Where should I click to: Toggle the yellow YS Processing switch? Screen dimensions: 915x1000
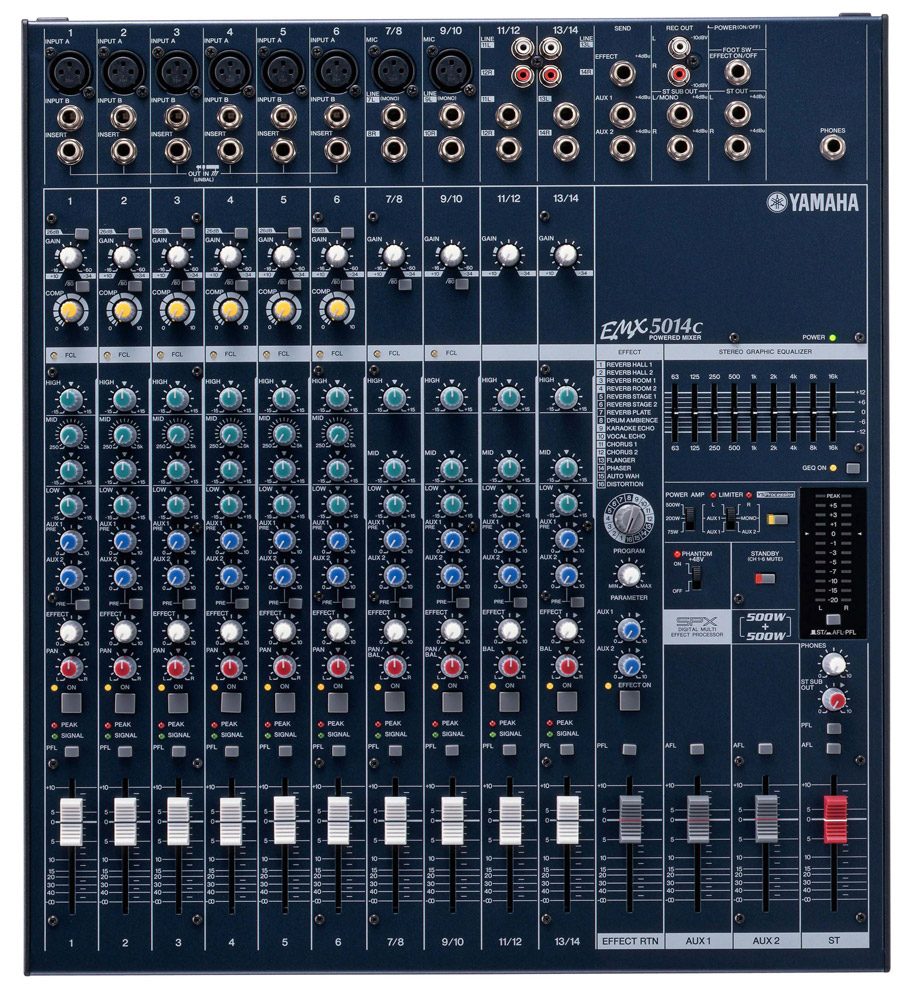(x=777, y=518)
